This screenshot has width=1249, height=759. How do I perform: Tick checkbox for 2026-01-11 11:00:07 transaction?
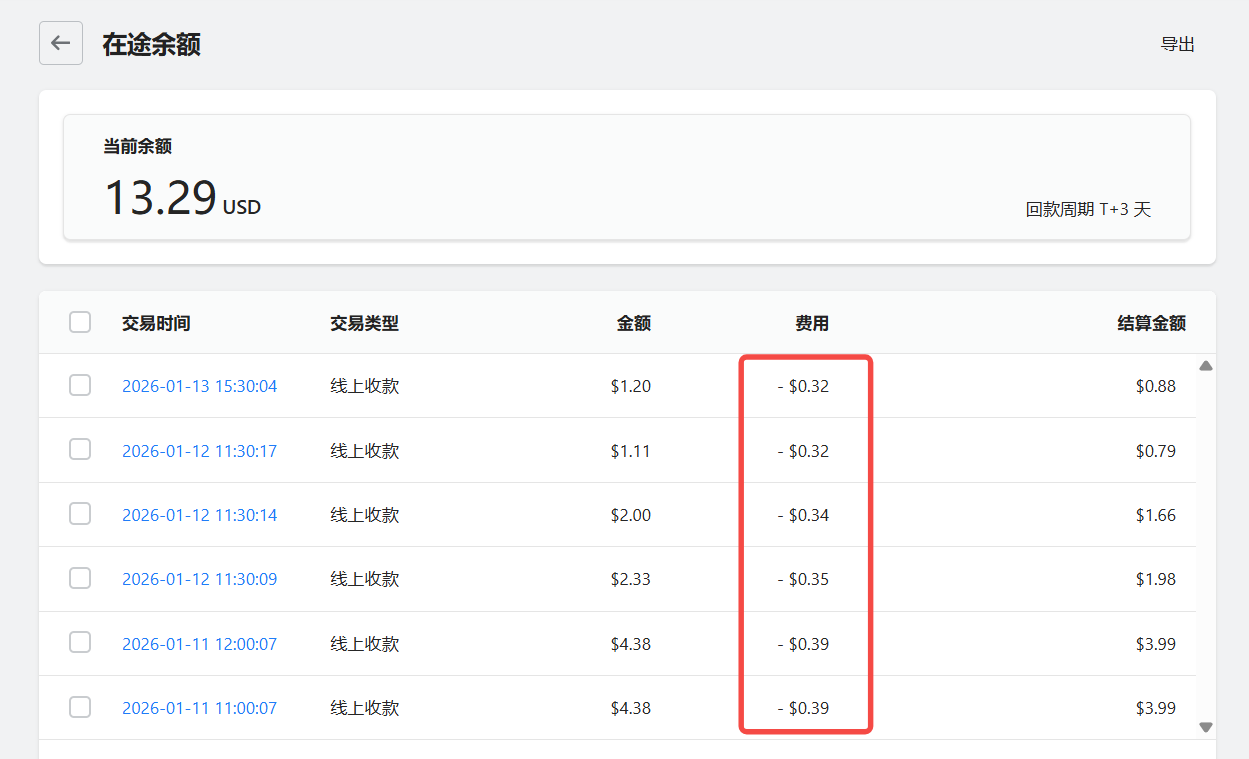tap(80, 707)
